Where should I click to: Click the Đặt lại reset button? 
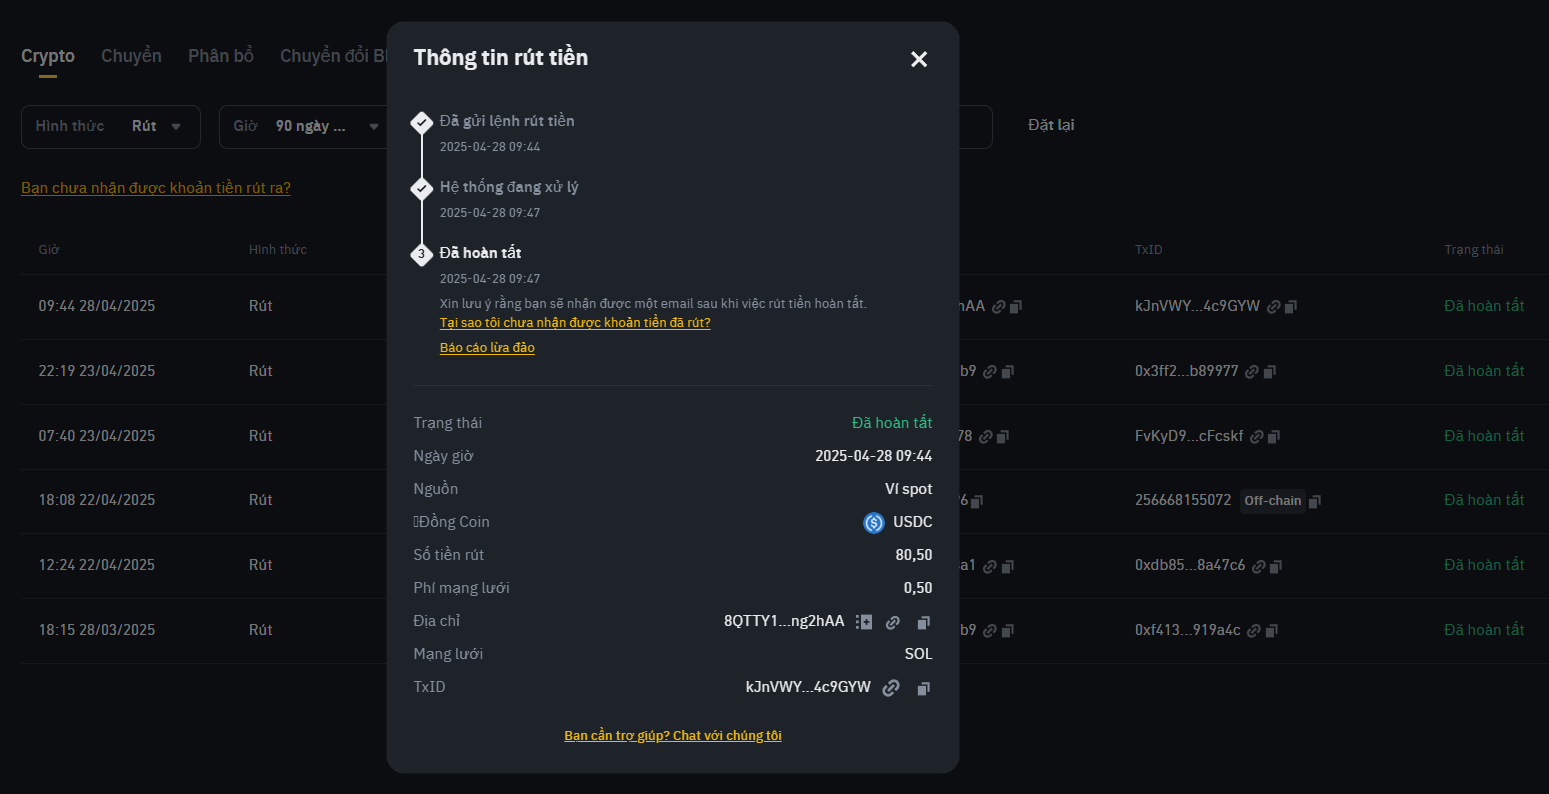click(1051, 125)
